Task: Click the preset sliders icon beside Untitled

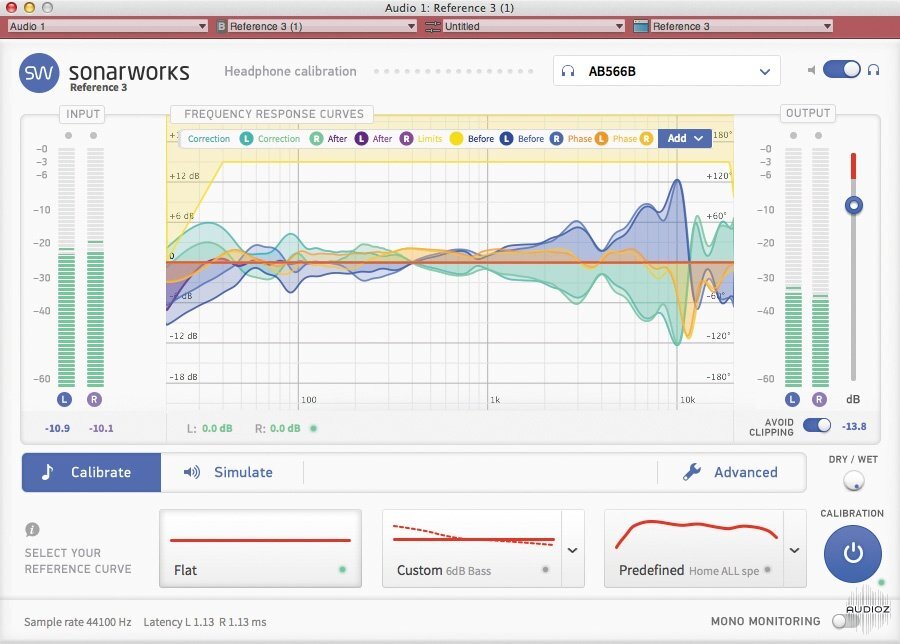Action: (x=433, y=26)
